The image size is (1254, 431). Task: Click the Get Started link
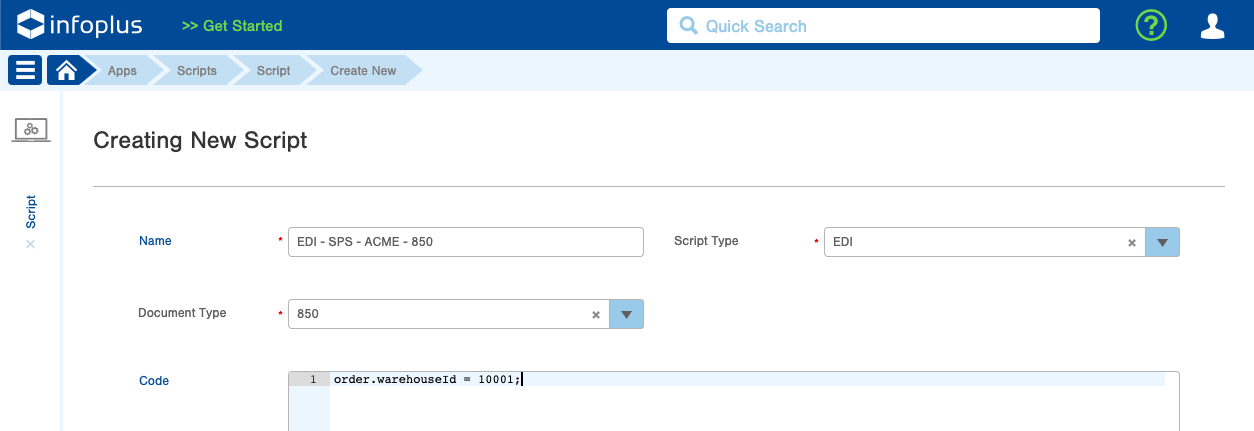coord(232,26)
